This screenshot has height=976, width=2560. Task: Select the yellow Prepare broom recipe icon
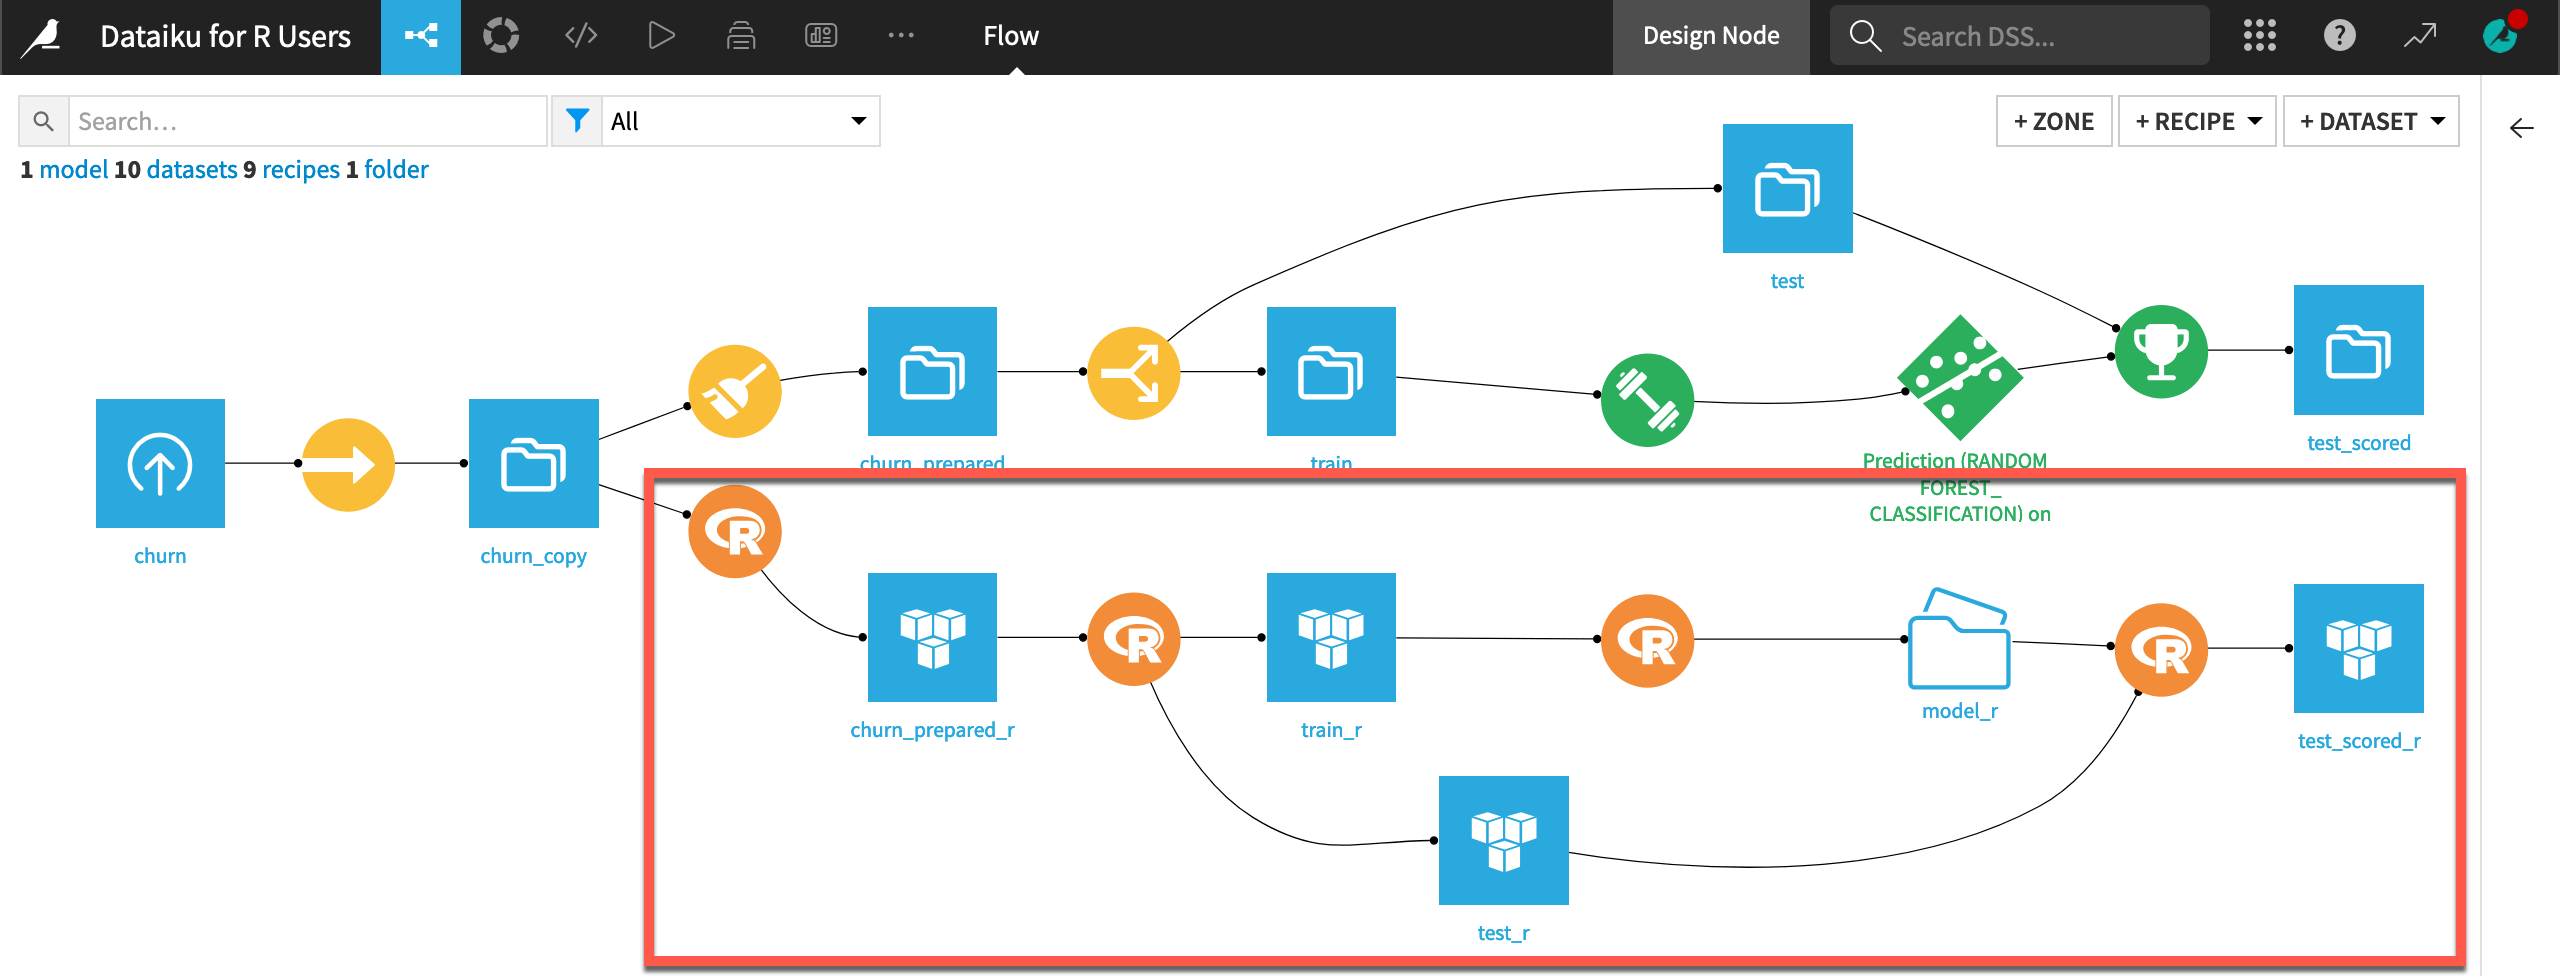736,391
